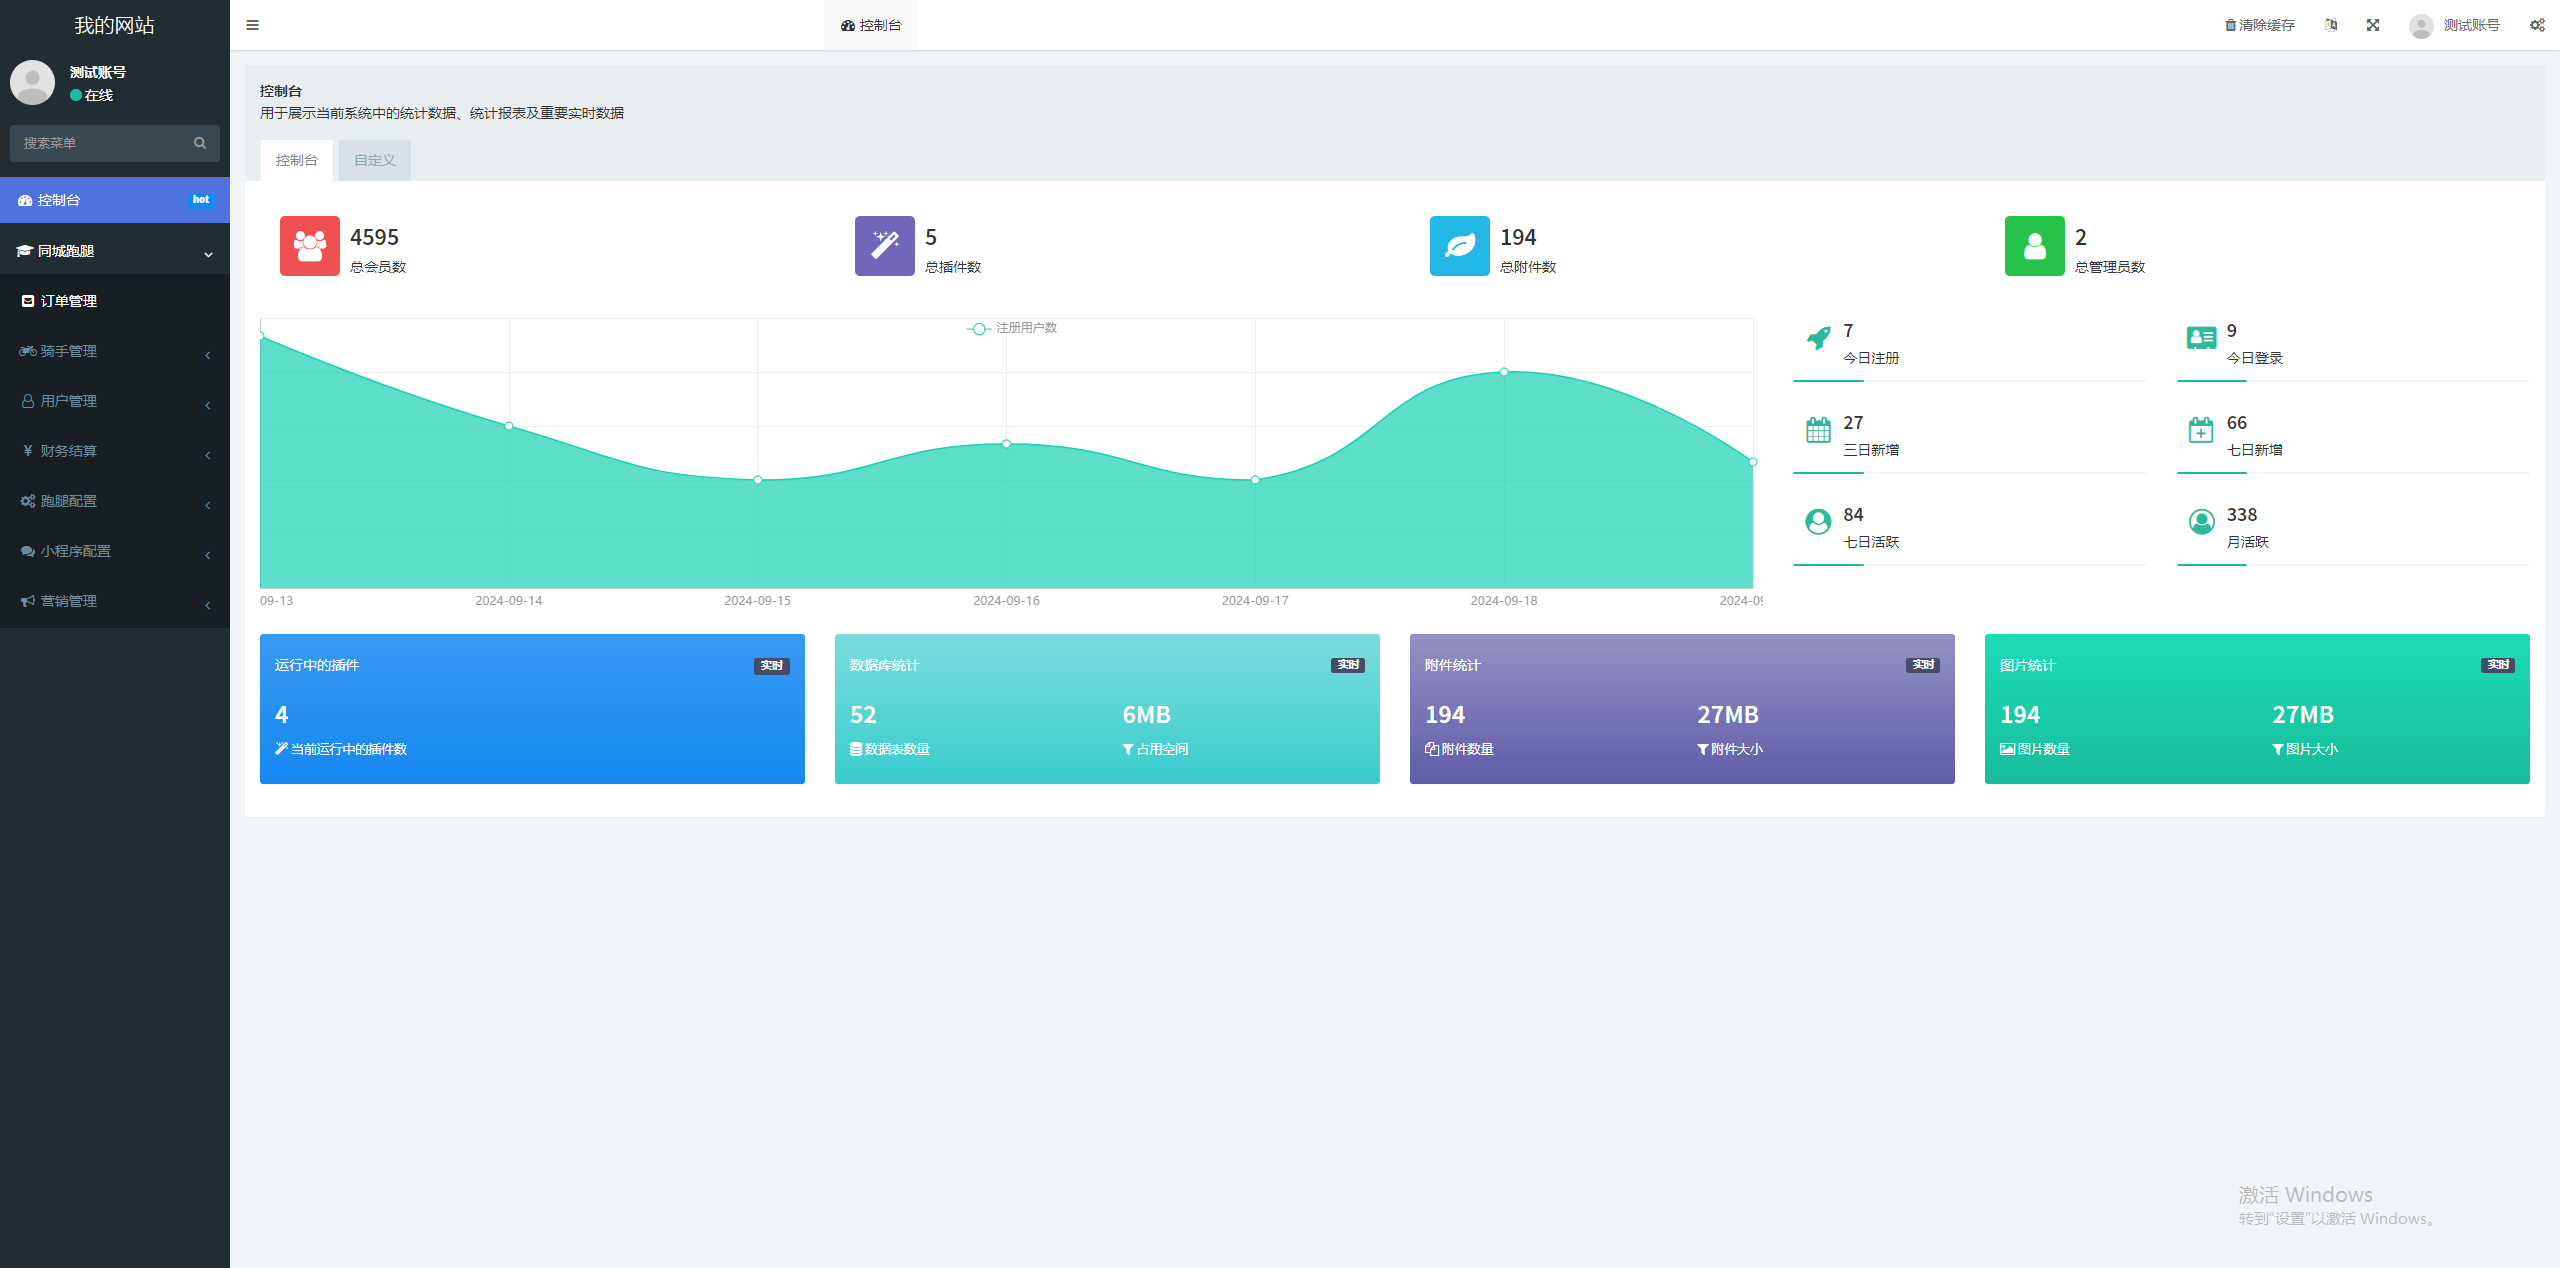This screenshot has height=1268, width=2560.
Task: Expand the 营销管理 submenu
Action: tap(114, 601)
